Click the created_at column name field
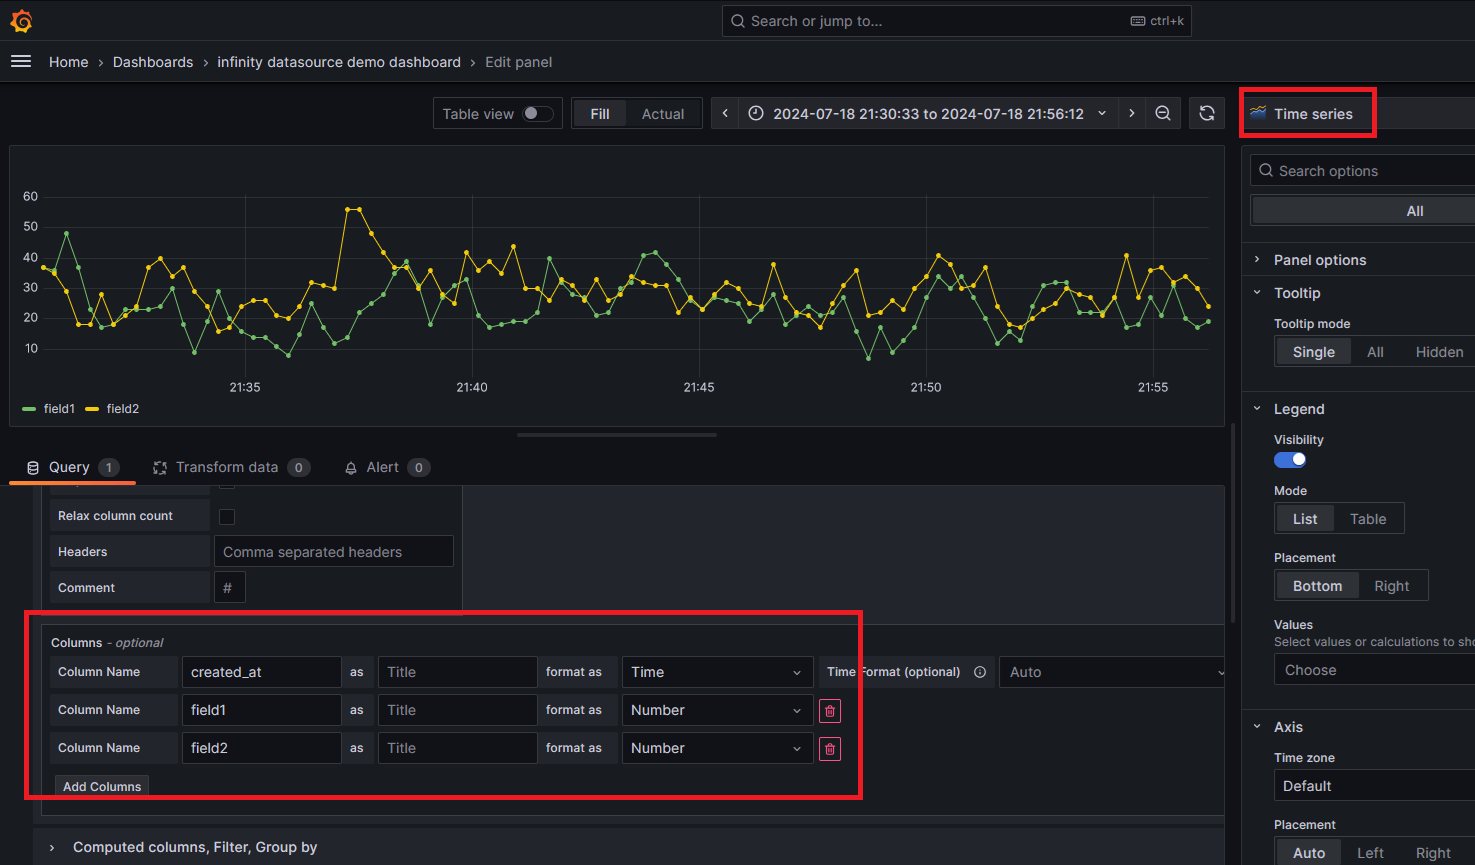 (x=261, y=672)
